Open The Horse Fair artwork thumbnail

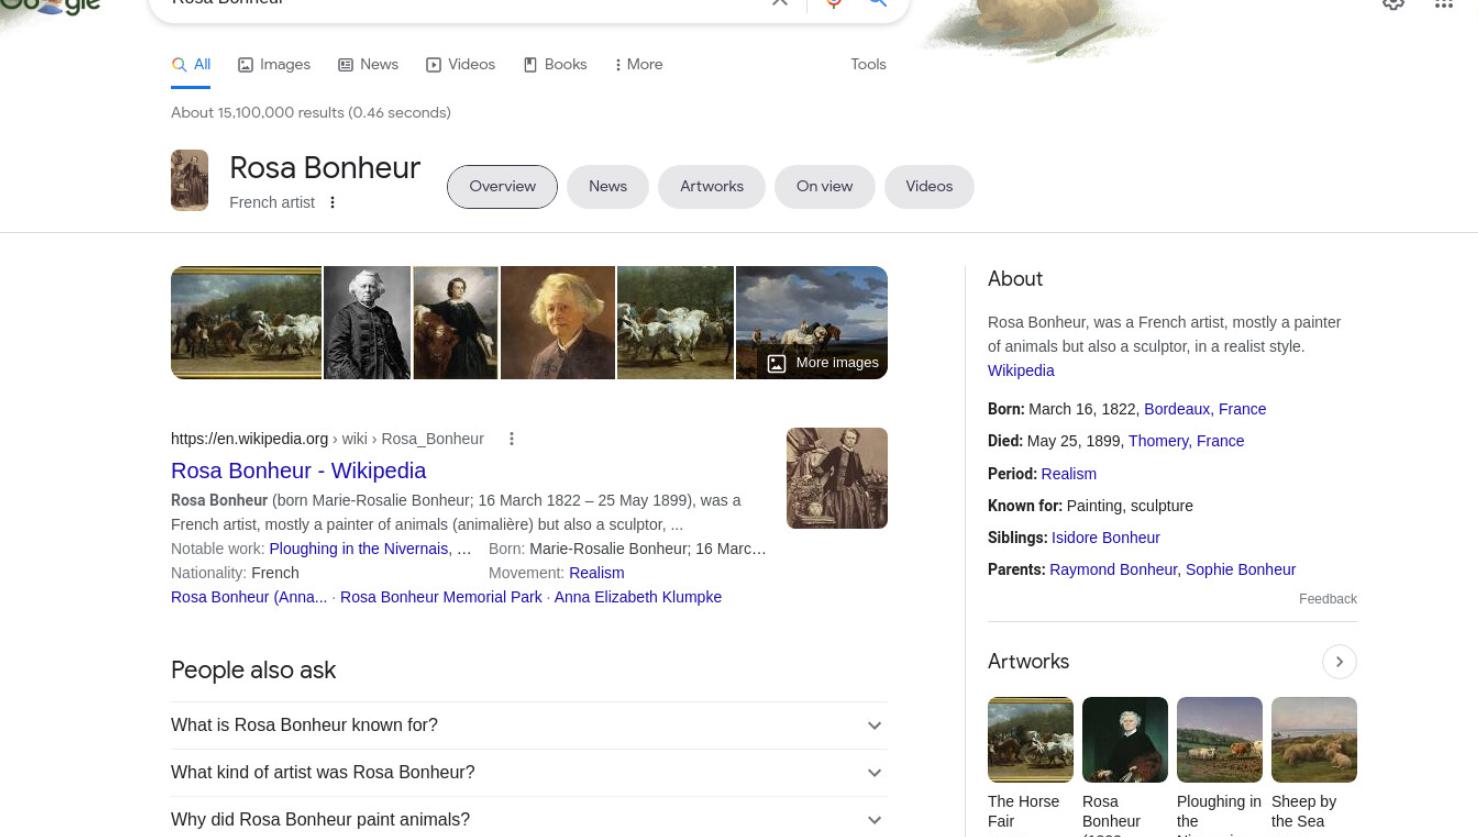(x=1030, y=739)
